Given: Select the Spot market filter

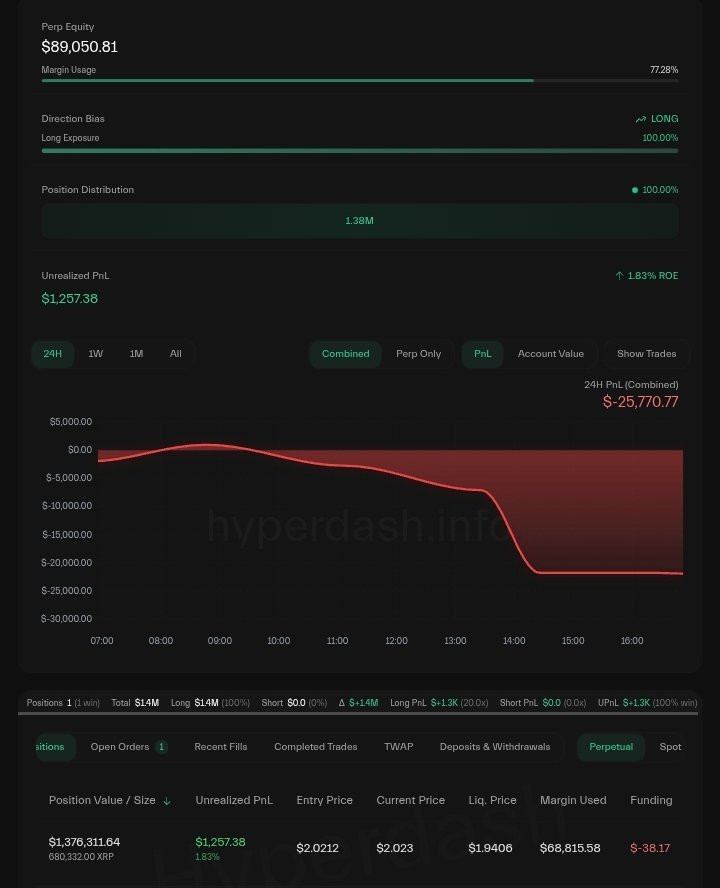Looking at the screenshot, I should click(x=671, y=747).
